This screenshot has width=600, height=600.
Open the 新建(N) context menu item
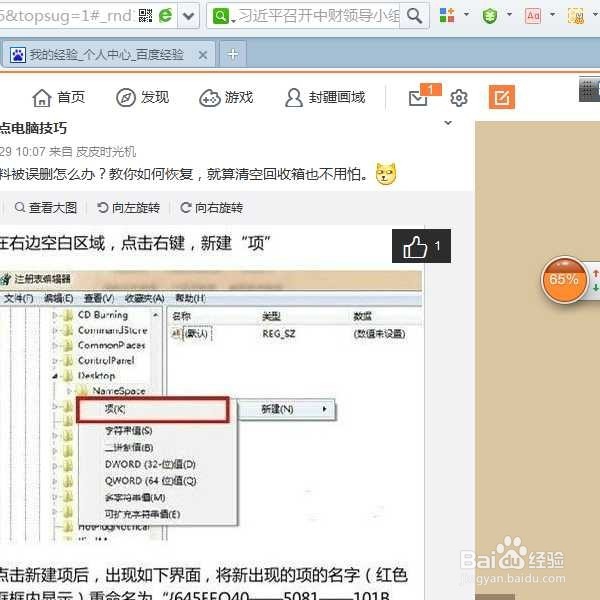tap(287, 409)
